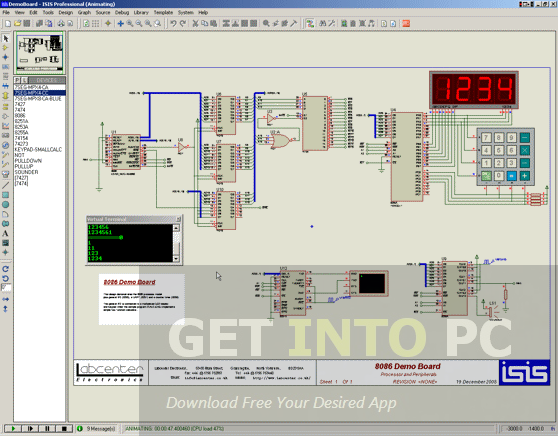
Task: Open the File menu
Action: coord(6,12)
